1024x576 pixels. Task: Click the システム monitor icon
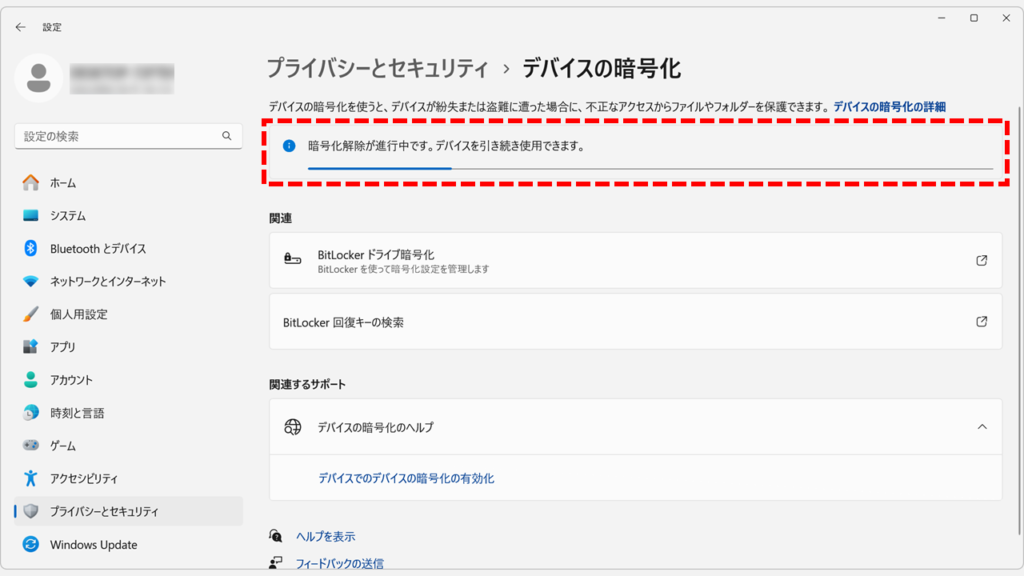point(31,216)
